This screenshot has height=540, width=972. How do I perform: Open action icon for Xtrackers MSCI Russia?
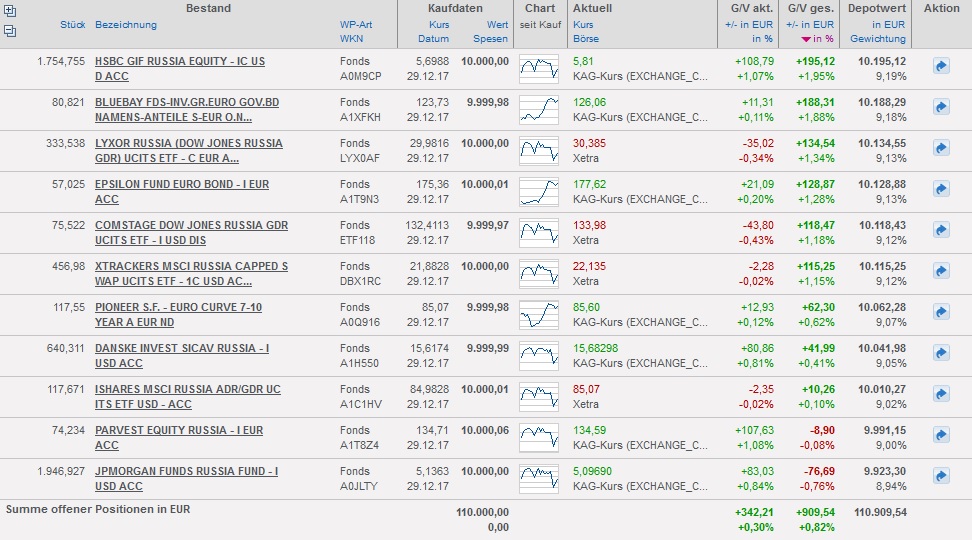pos(941,270)
